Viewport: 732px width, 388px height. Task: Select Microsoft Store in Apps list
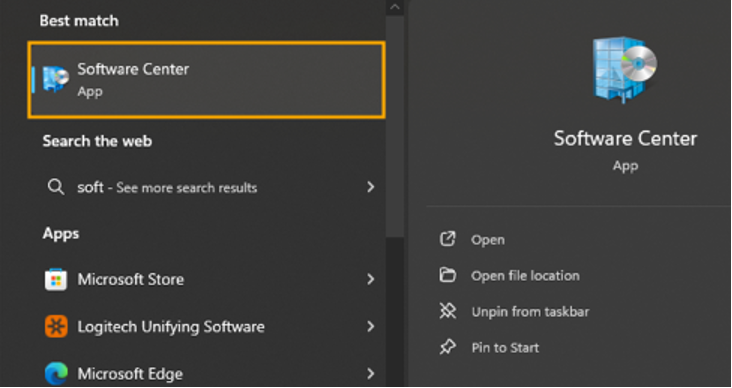coord(131,279)
